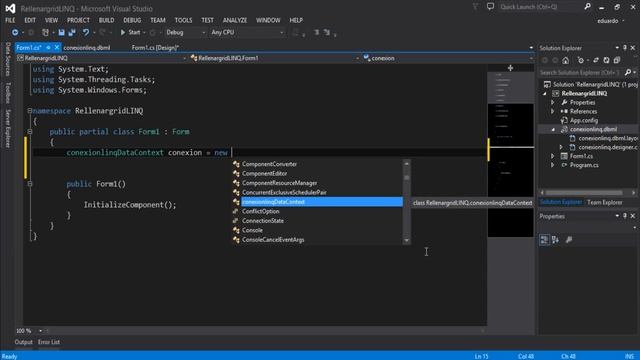The image size is (640, 360).
Task: Open the Any CPU platform dropdown
Action: tap(247, 32)
